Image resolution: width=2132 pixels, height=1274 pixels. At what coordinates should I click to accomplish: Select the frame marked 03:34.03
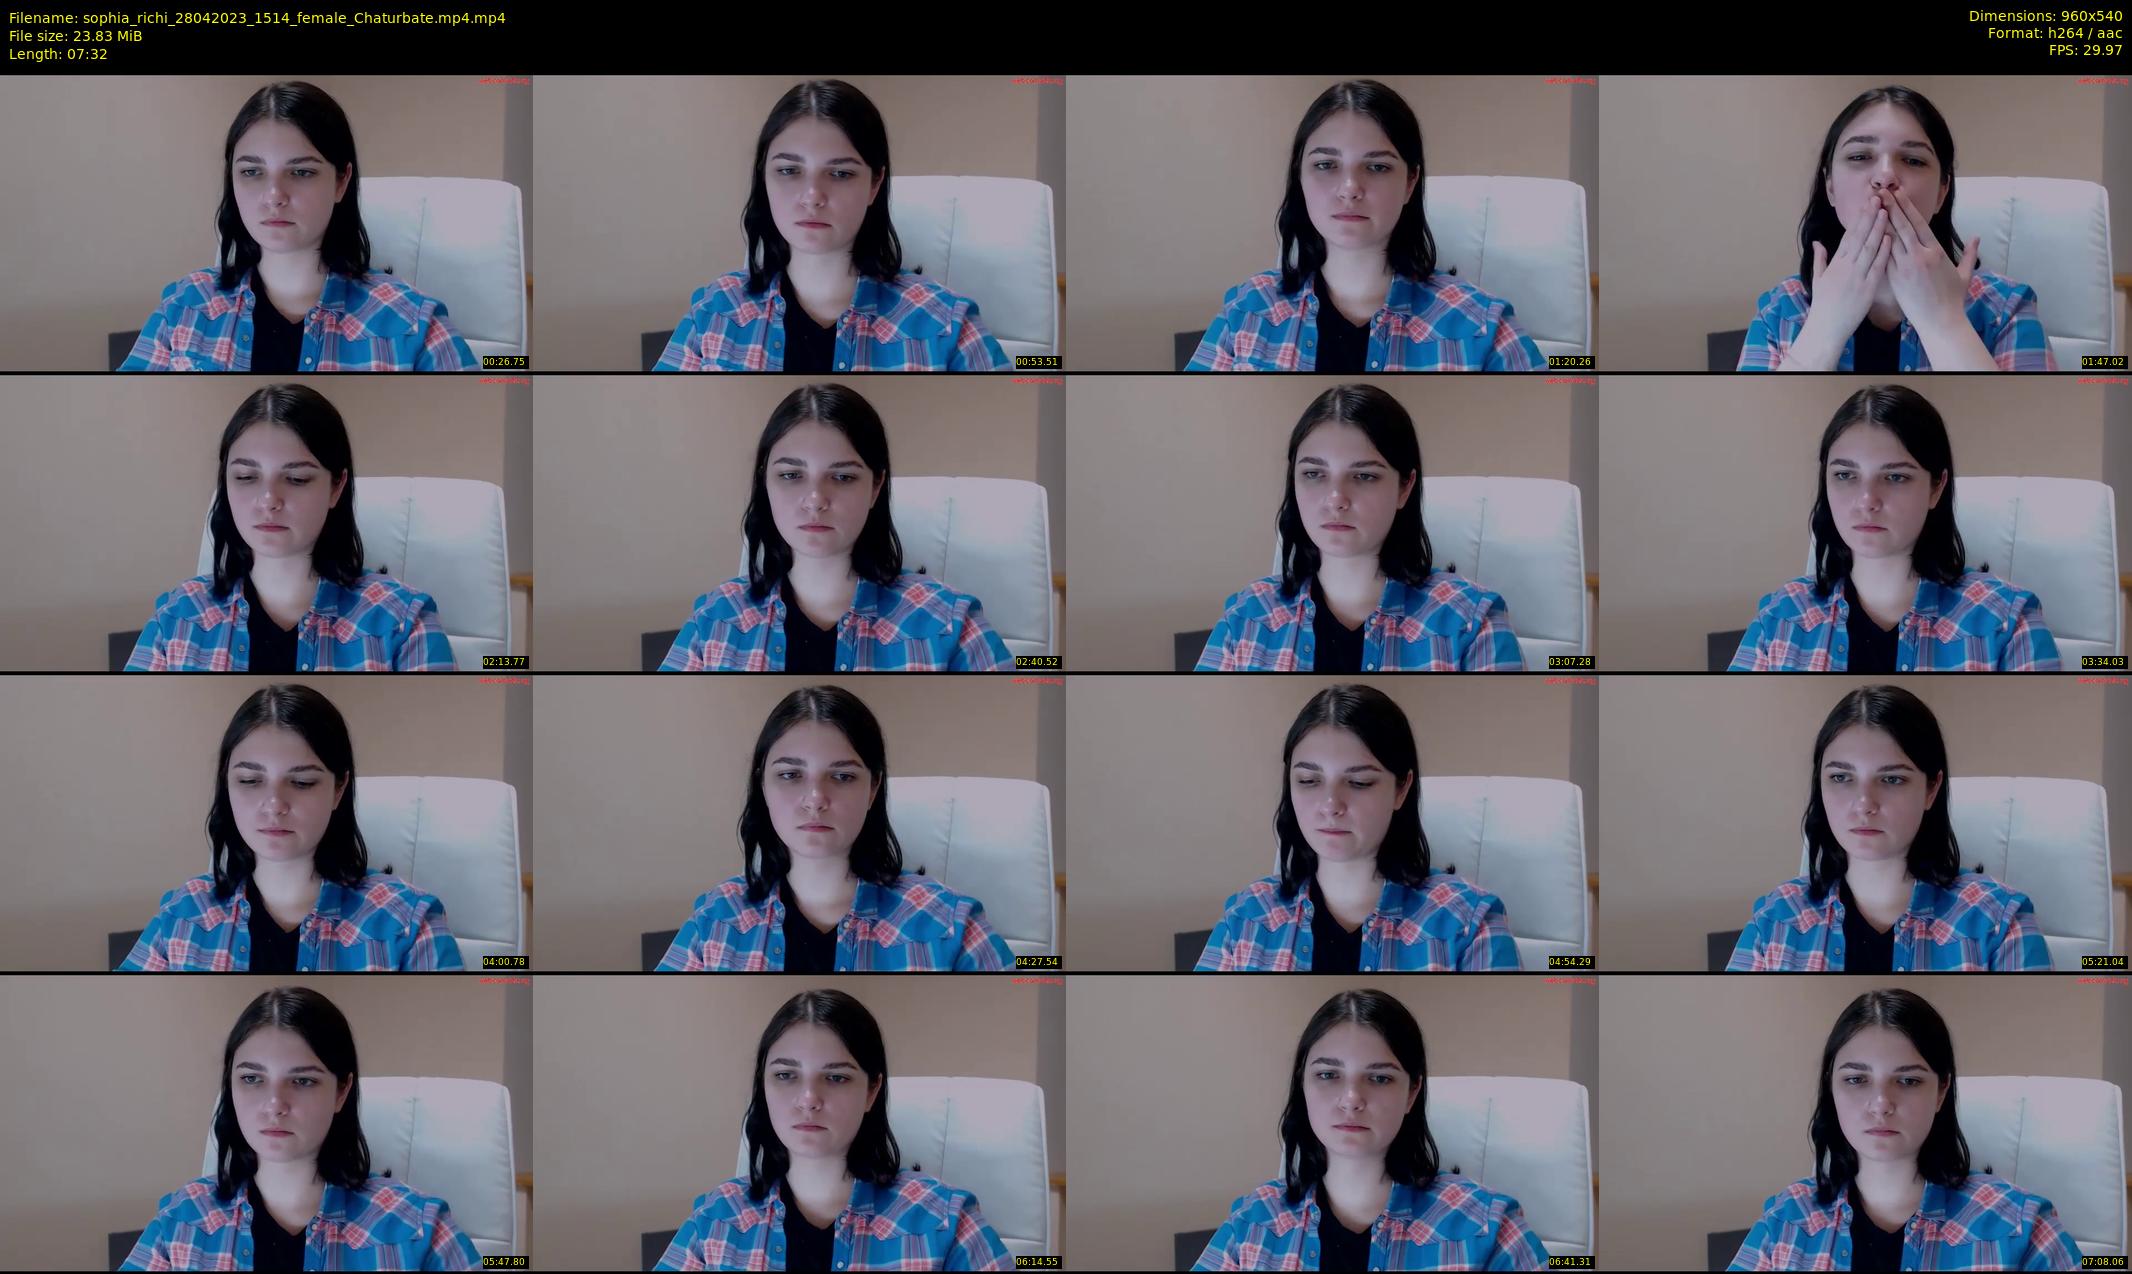[x=1865, y=523]
